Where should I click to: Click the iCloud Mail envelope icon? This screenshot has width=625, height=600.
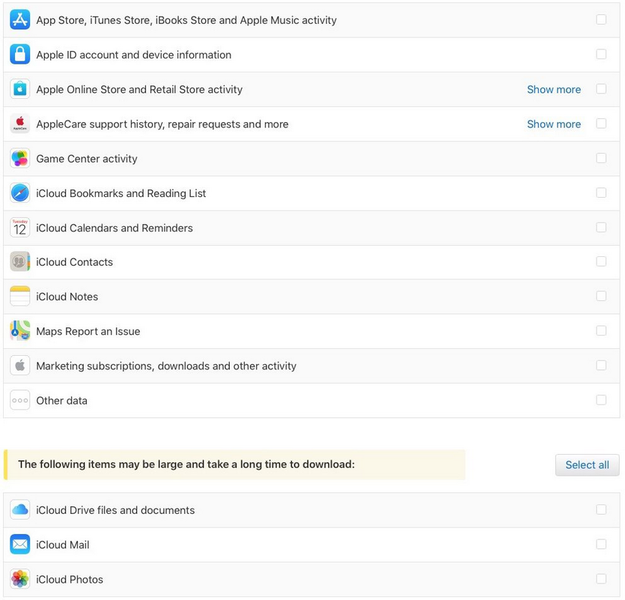tap(20, 544)
